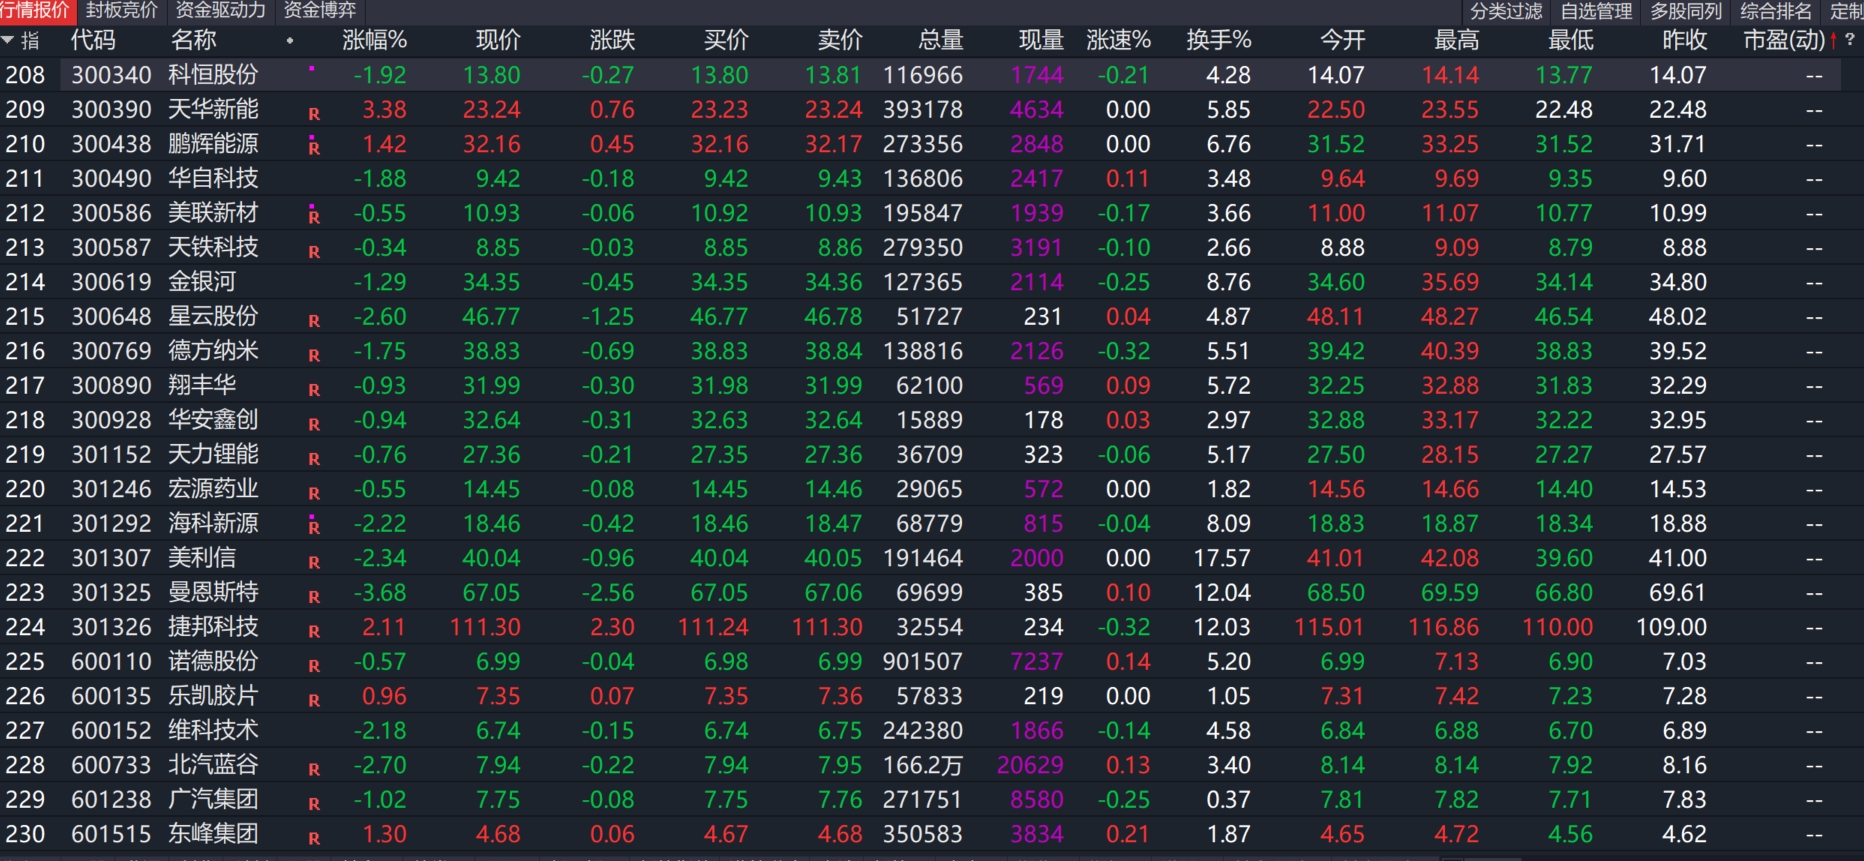Click the R marker beside 诺德股份
Viewport: 1864px width, 861px height.
(314, 666)
